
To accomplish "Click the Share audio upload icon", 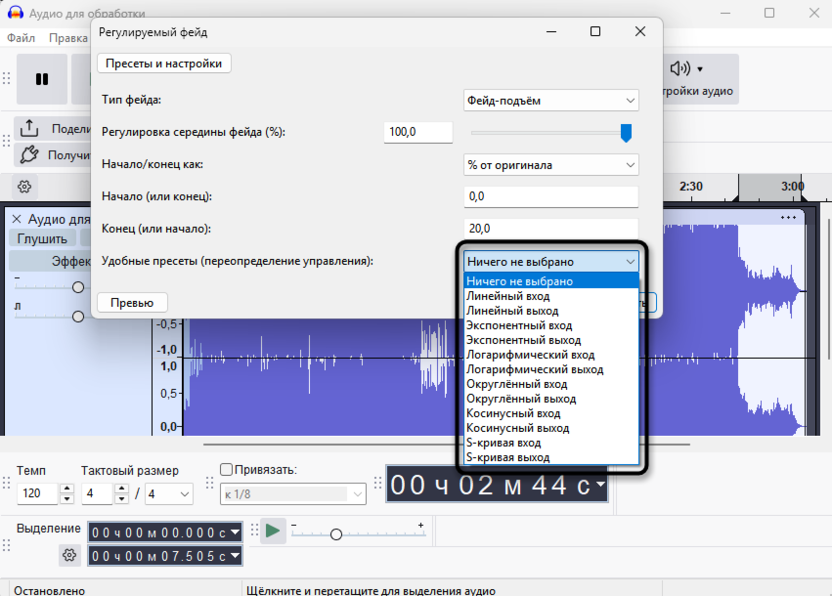I will 29,128.
